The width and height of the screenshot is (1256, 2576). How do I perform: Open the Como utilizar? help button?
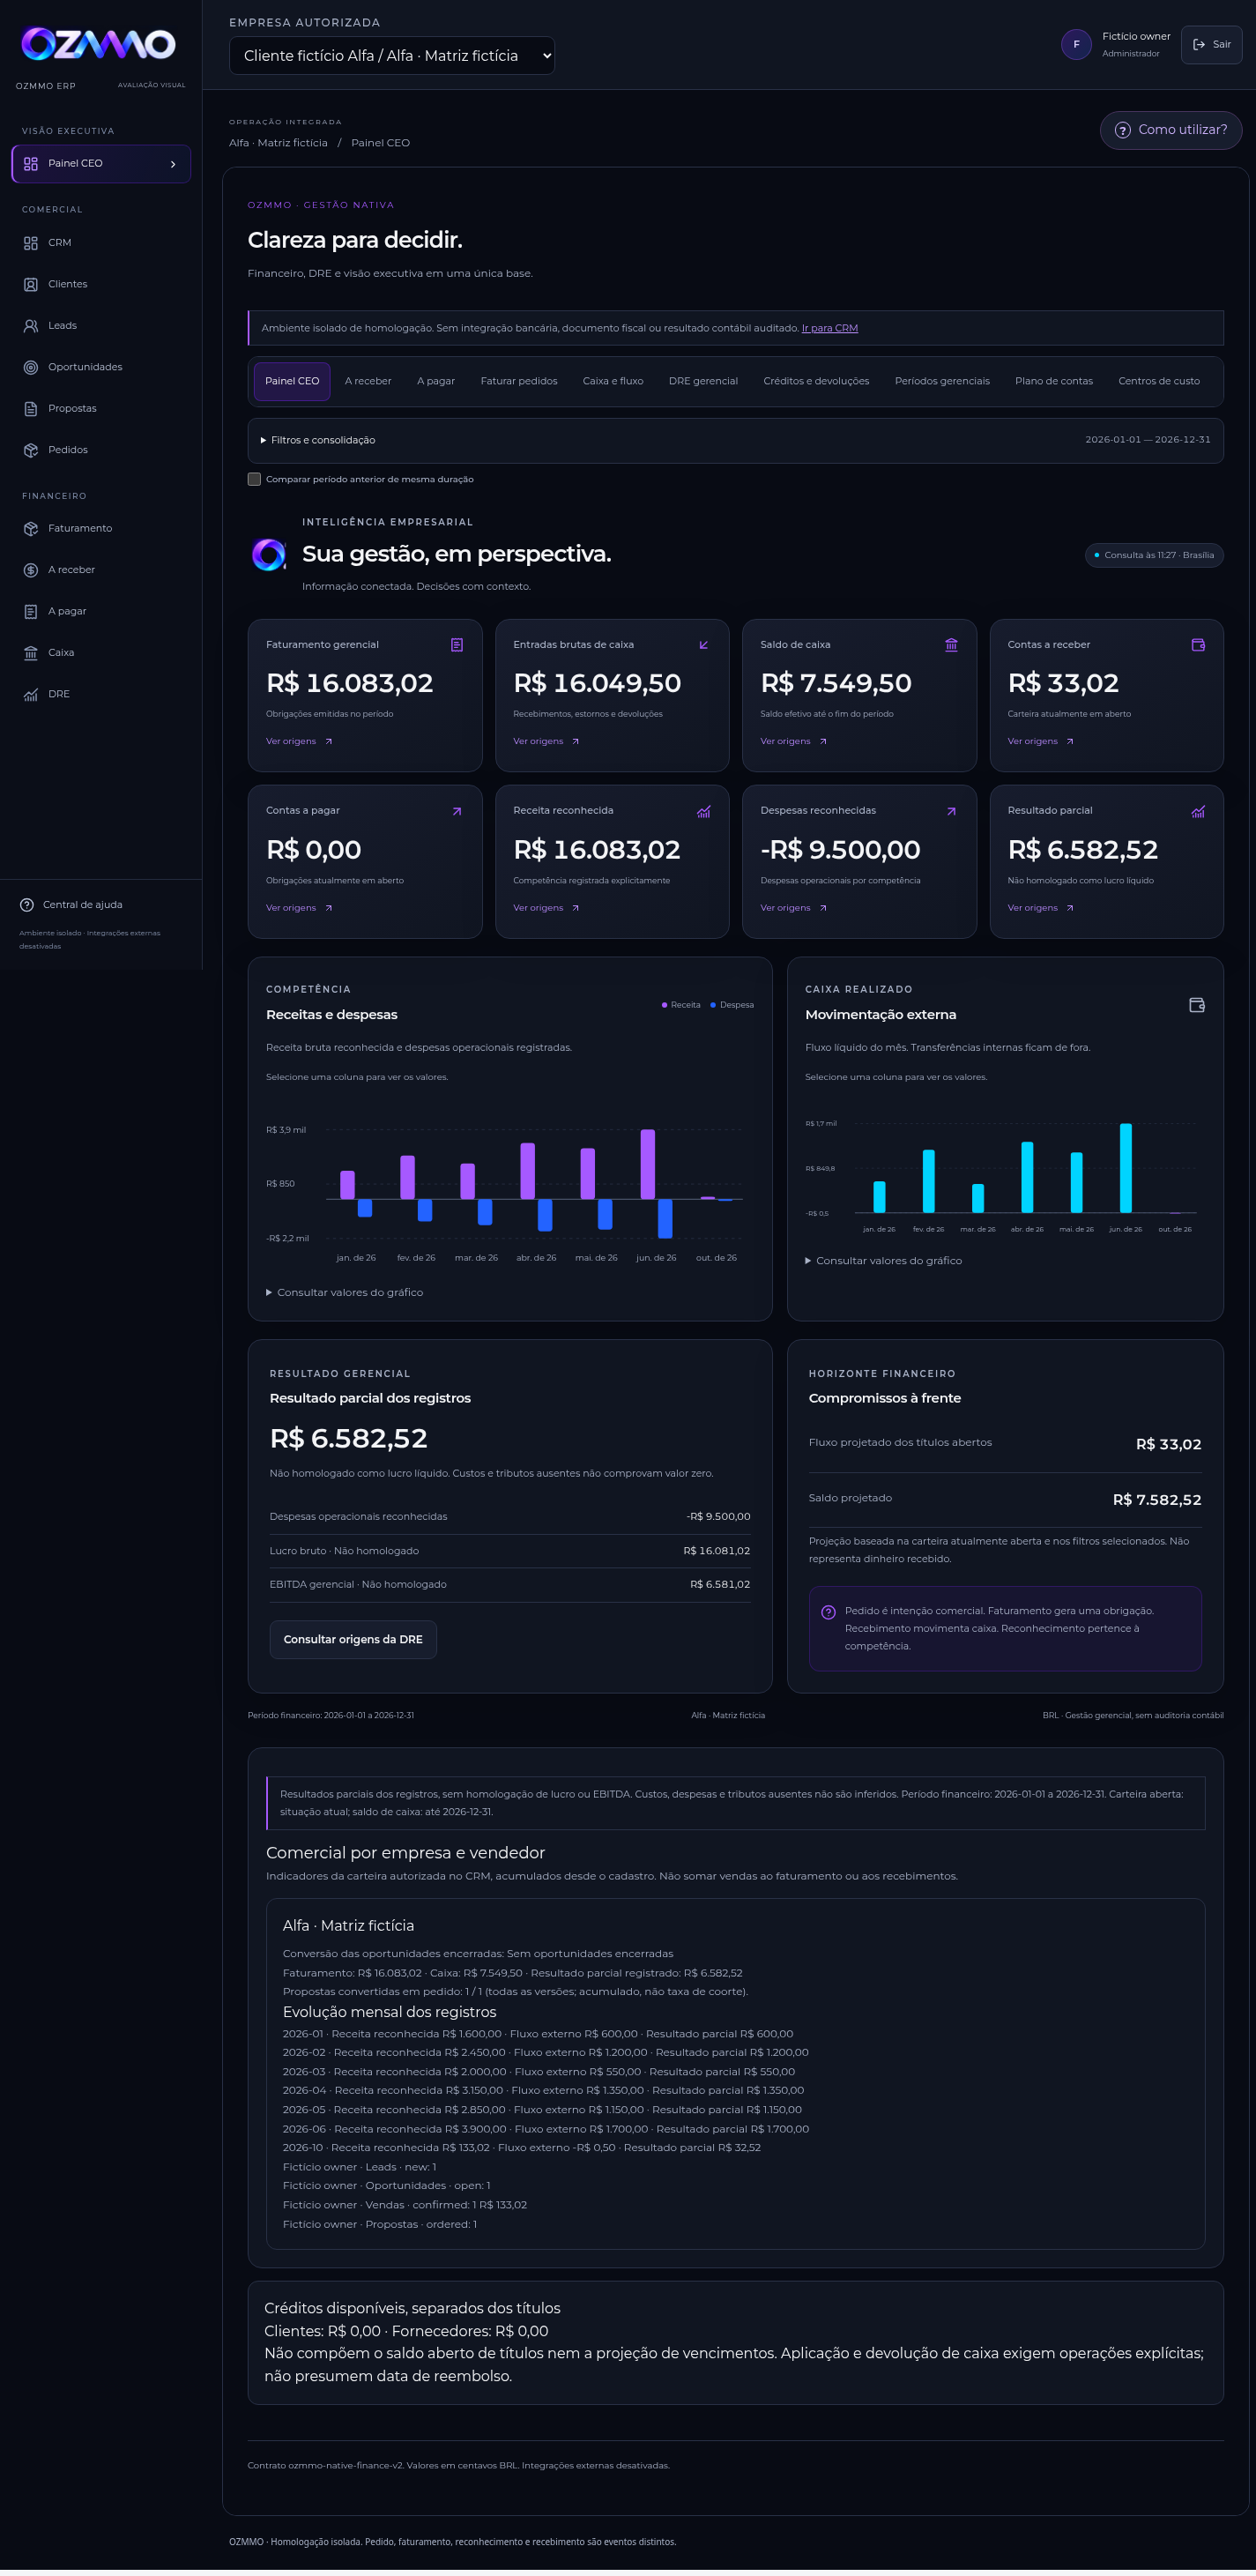(x=1171, y=130)
